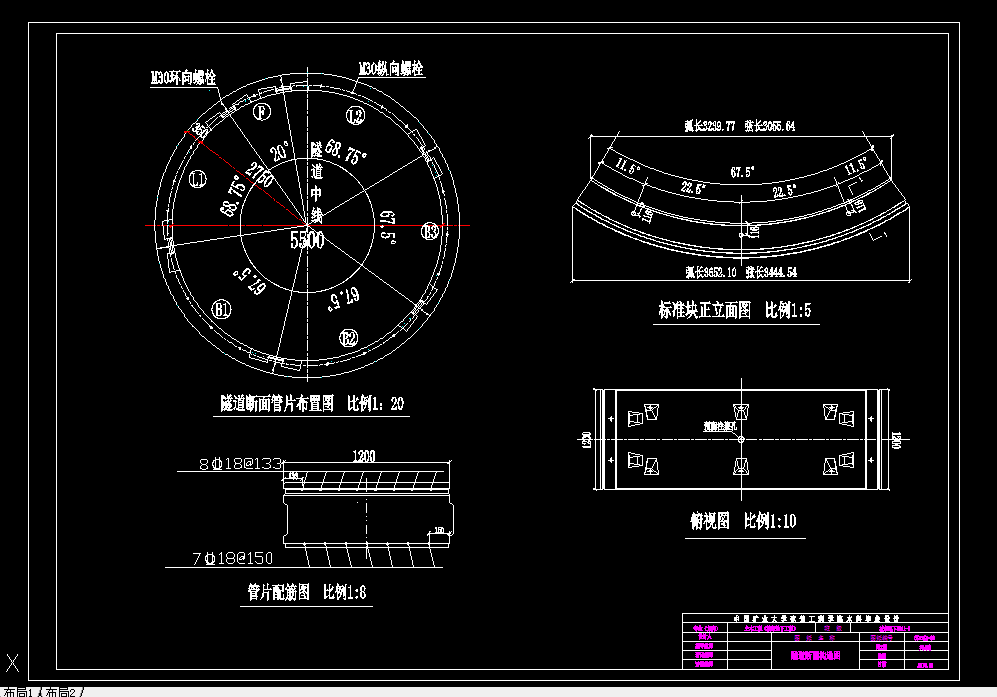The width and height of the screenshot is (997, 697).
Task: Select the 俯视图 比例1:10 title text
Action: pos(743,521)
